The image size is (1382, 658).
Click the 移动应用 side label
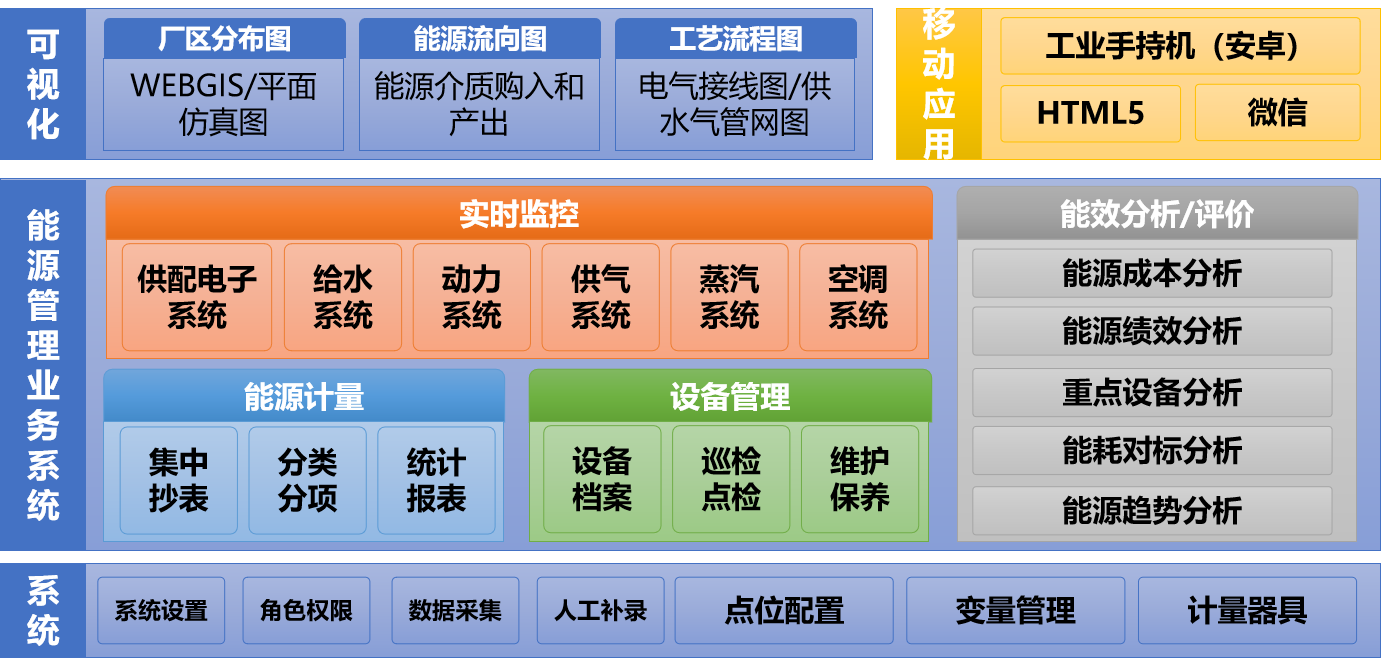tap(939, 84)
